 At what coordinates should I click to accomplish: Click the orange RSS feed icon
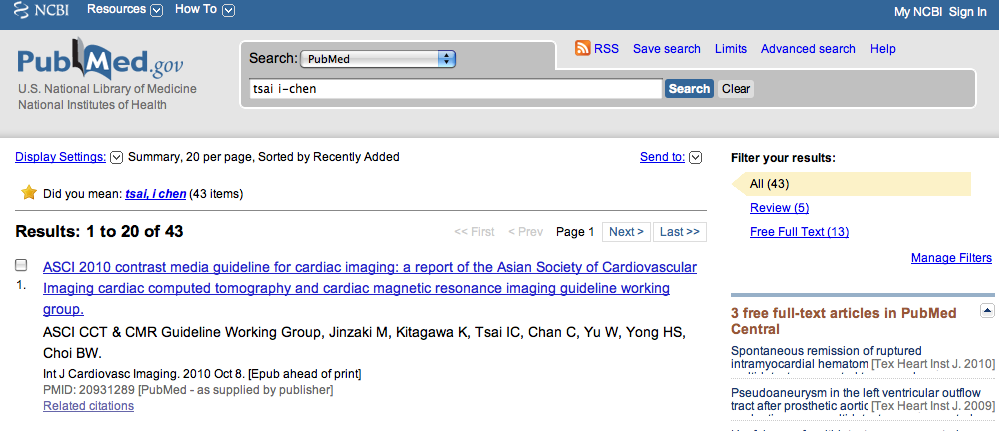(x=582, y=48)
